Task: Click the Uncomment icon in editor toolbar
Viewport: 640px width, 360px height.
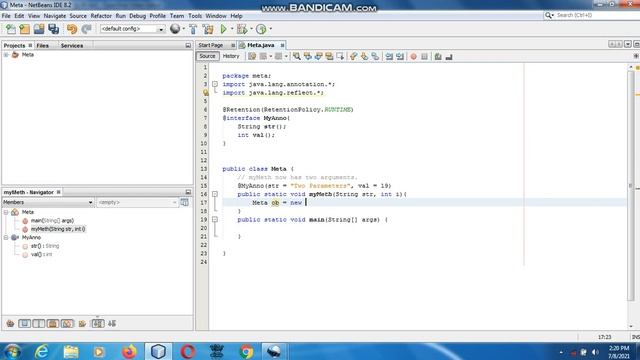Action: (449, 56)
